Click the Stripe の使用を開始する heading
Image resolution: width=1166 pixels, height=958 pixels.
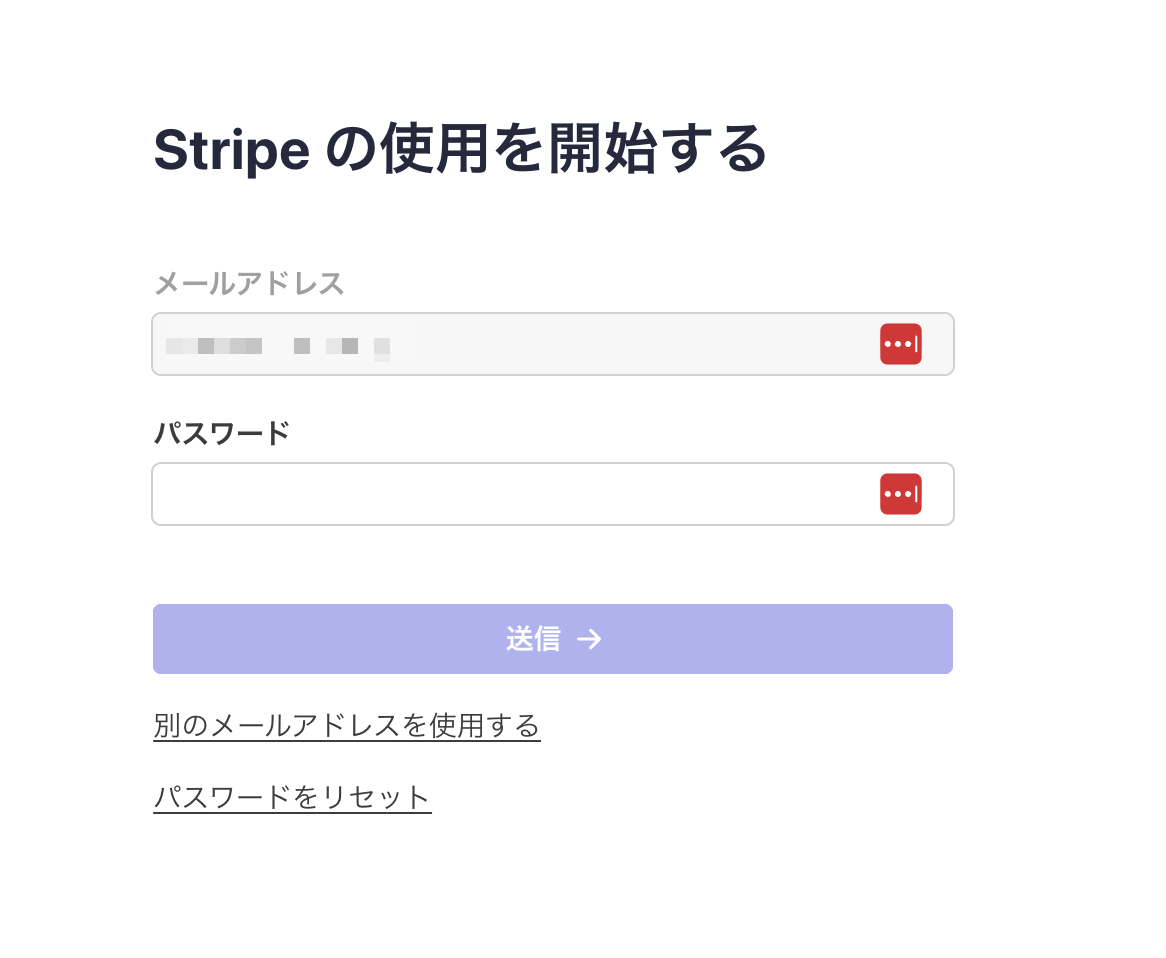[x=460, y=150]
